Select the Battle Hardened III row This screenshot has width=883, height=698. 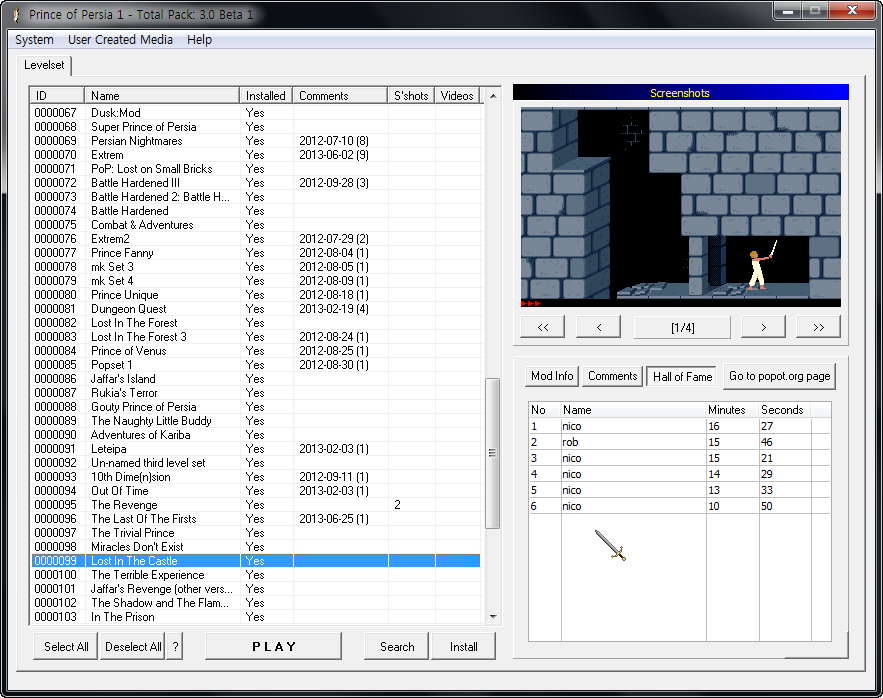(x=256, y=183)
